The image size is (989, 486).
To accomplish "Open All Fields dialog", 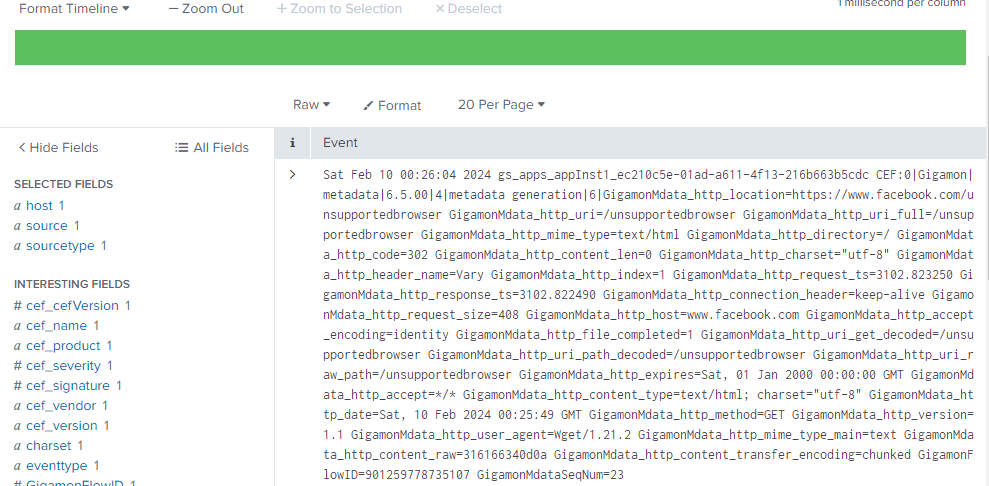I will [x=212, y=148].
